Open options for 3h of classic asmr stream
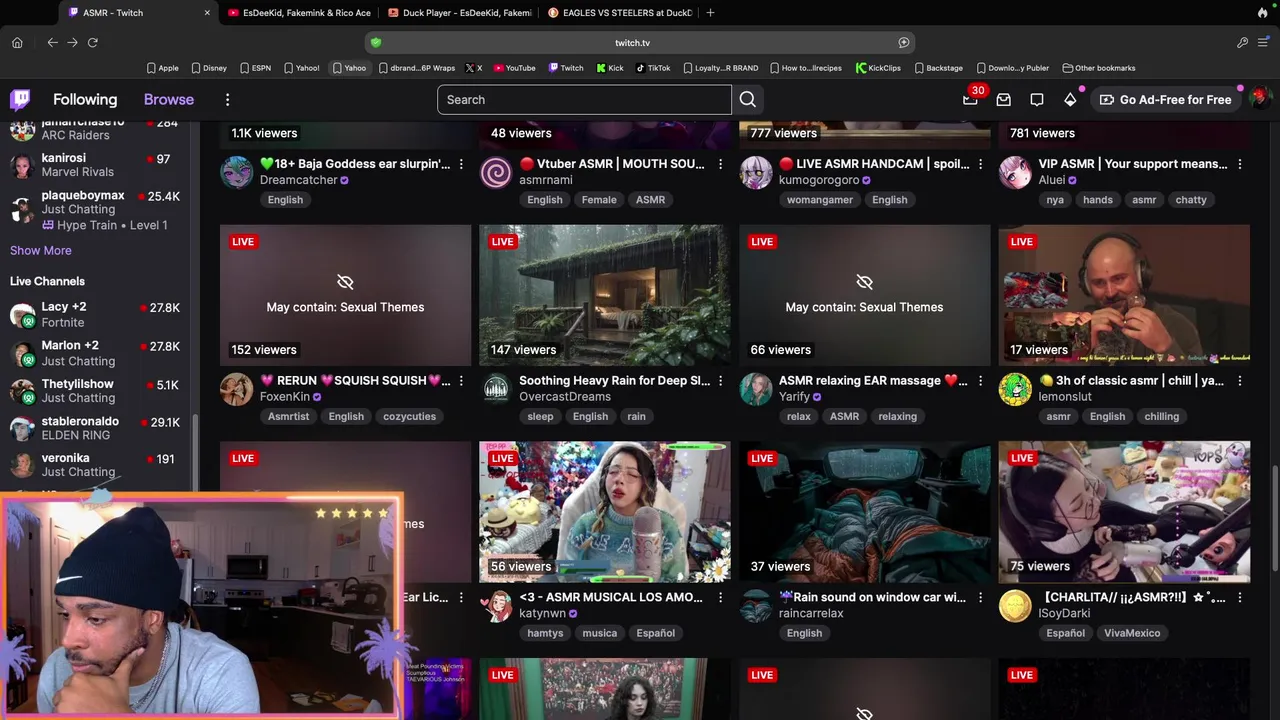This screenshot has width=1280, height=720. pyautogui.click(x=1240, y=381)
